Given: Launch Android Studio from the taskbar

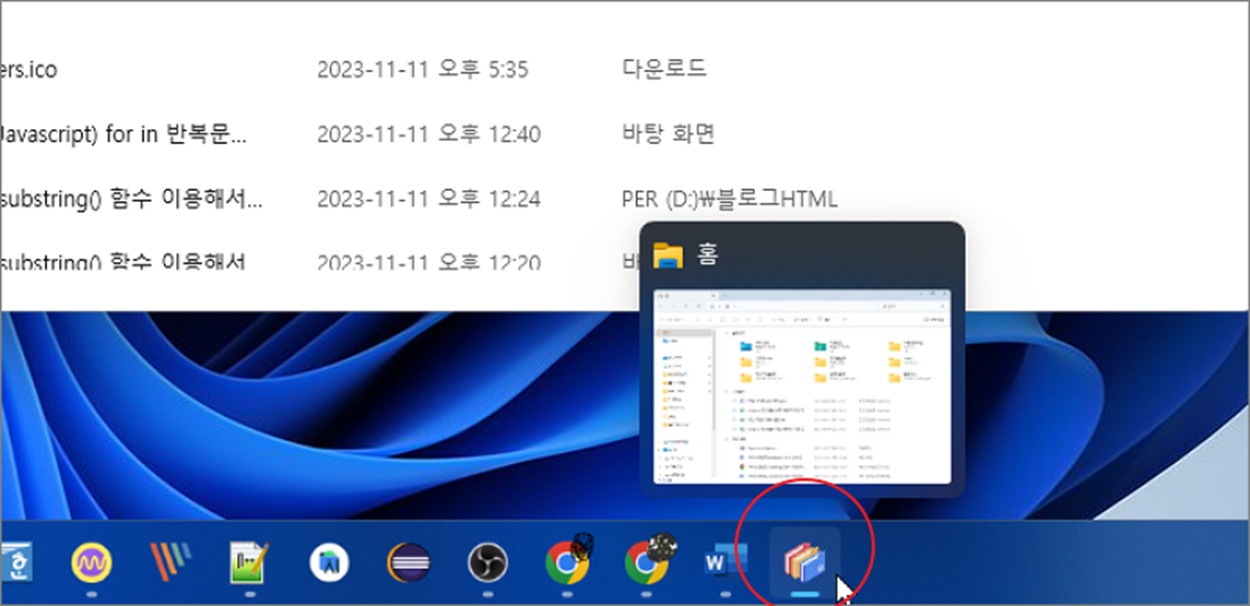Looking at the screenshot, I should coord(329,563).
